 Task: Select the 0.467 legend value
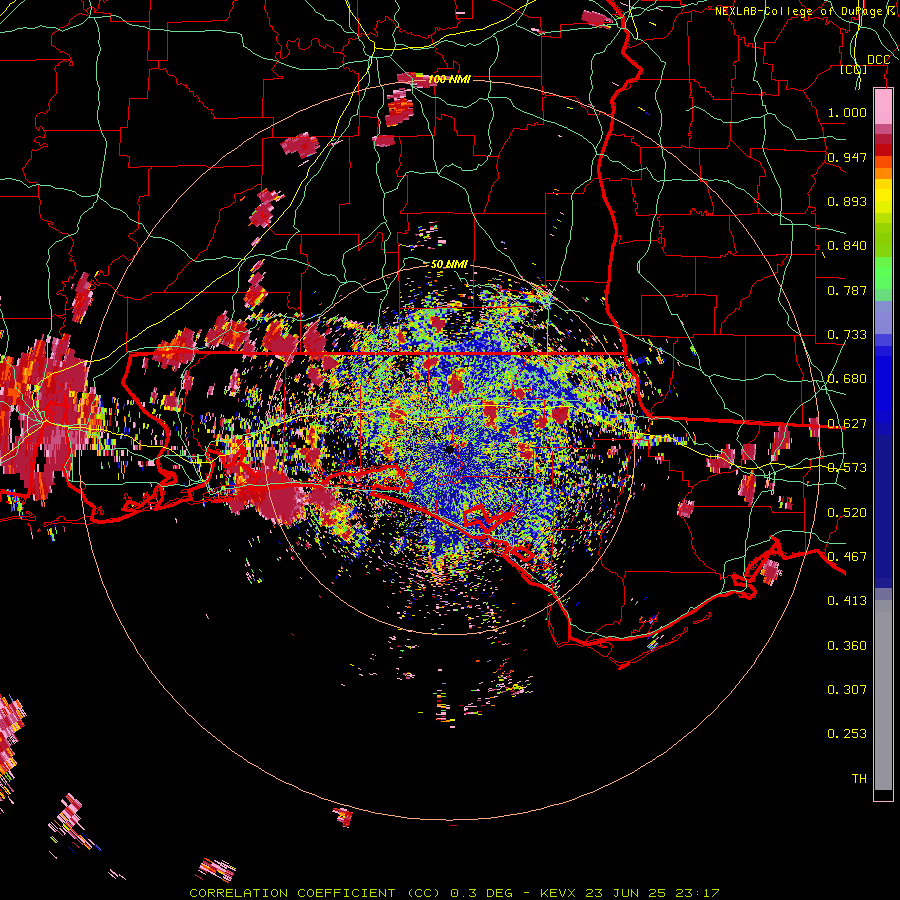point(847,557)
